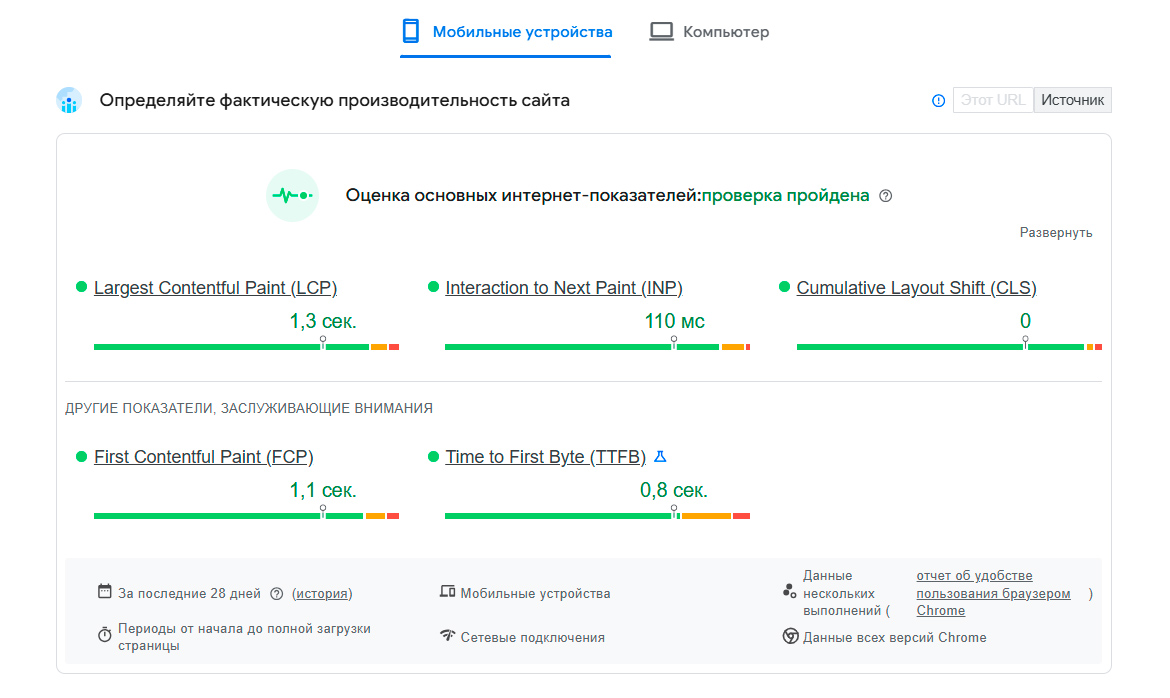The width and height of the screenshot is (1170, 698).
Task: Click the calendar icon for last 28 days
Action: click(x=105, y=592)
